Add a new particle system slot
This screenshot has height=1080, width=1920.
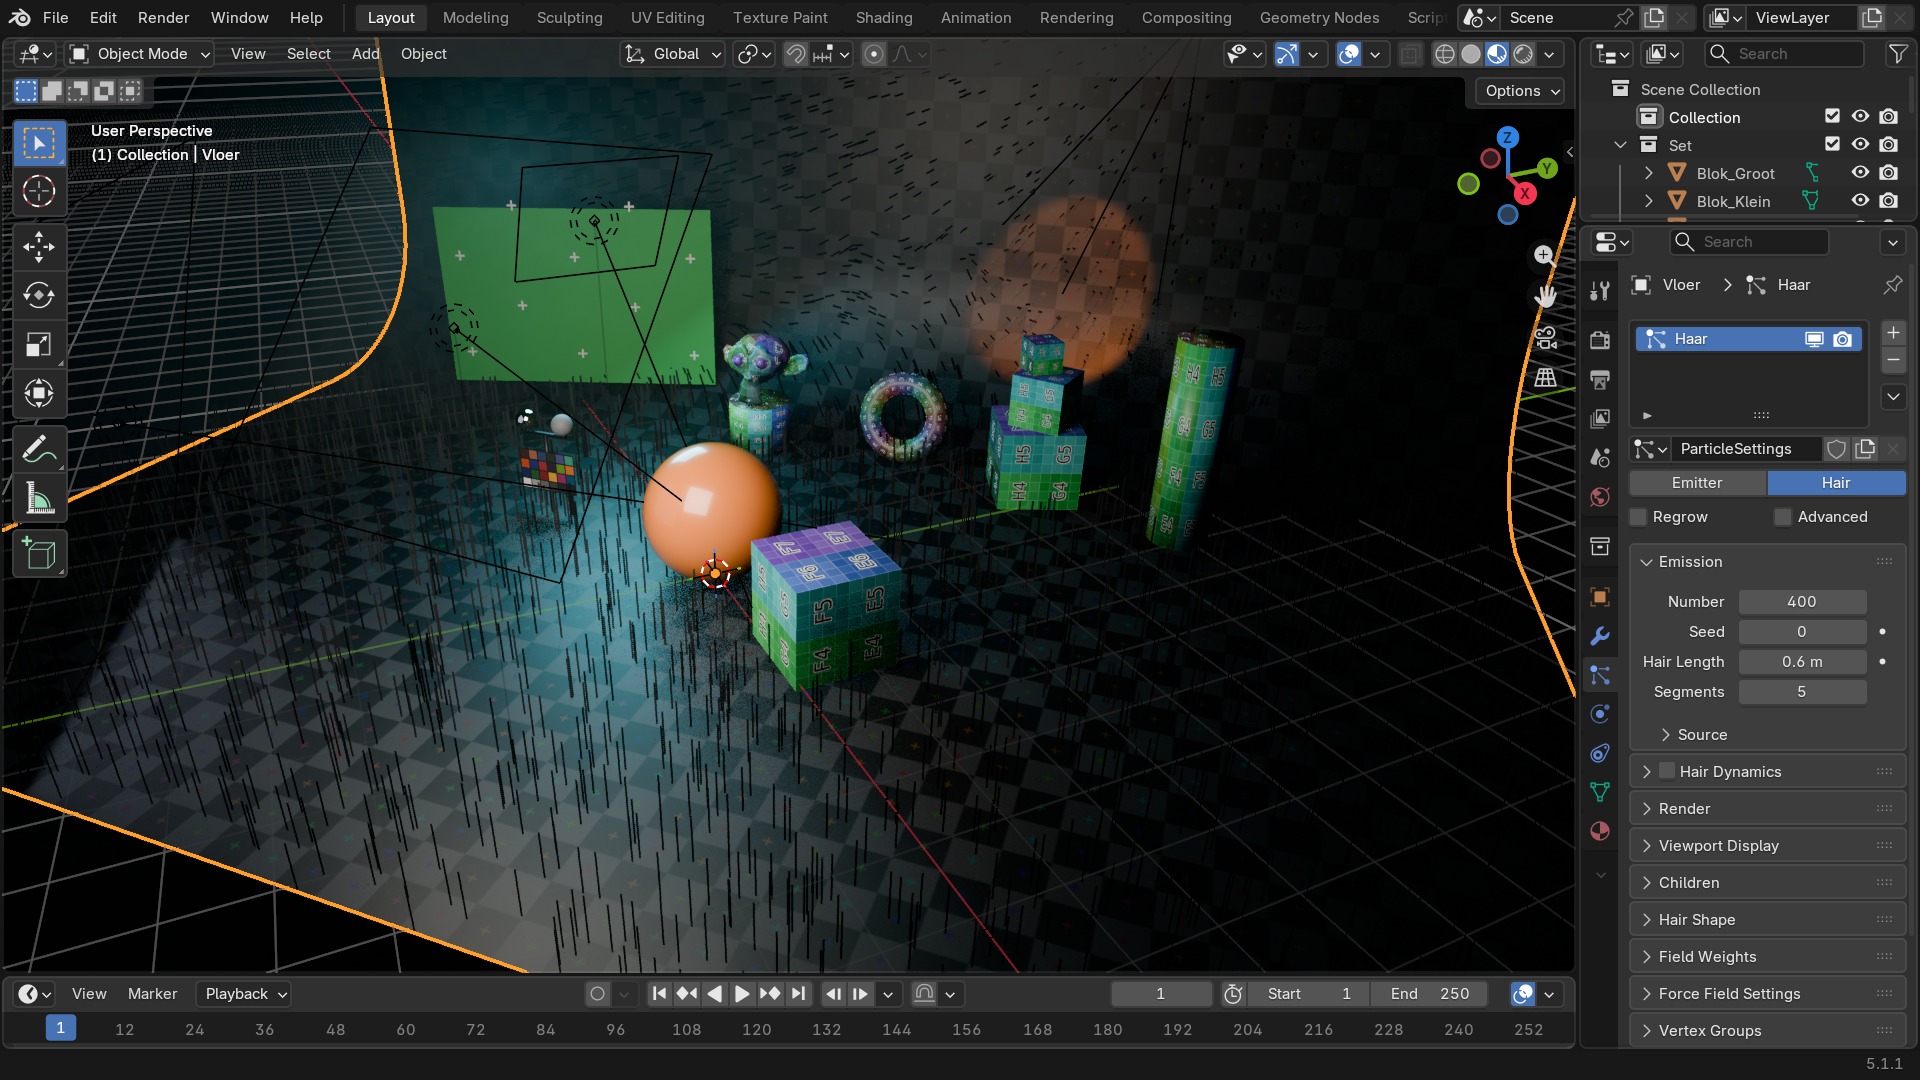click(x=1893, y=333)
